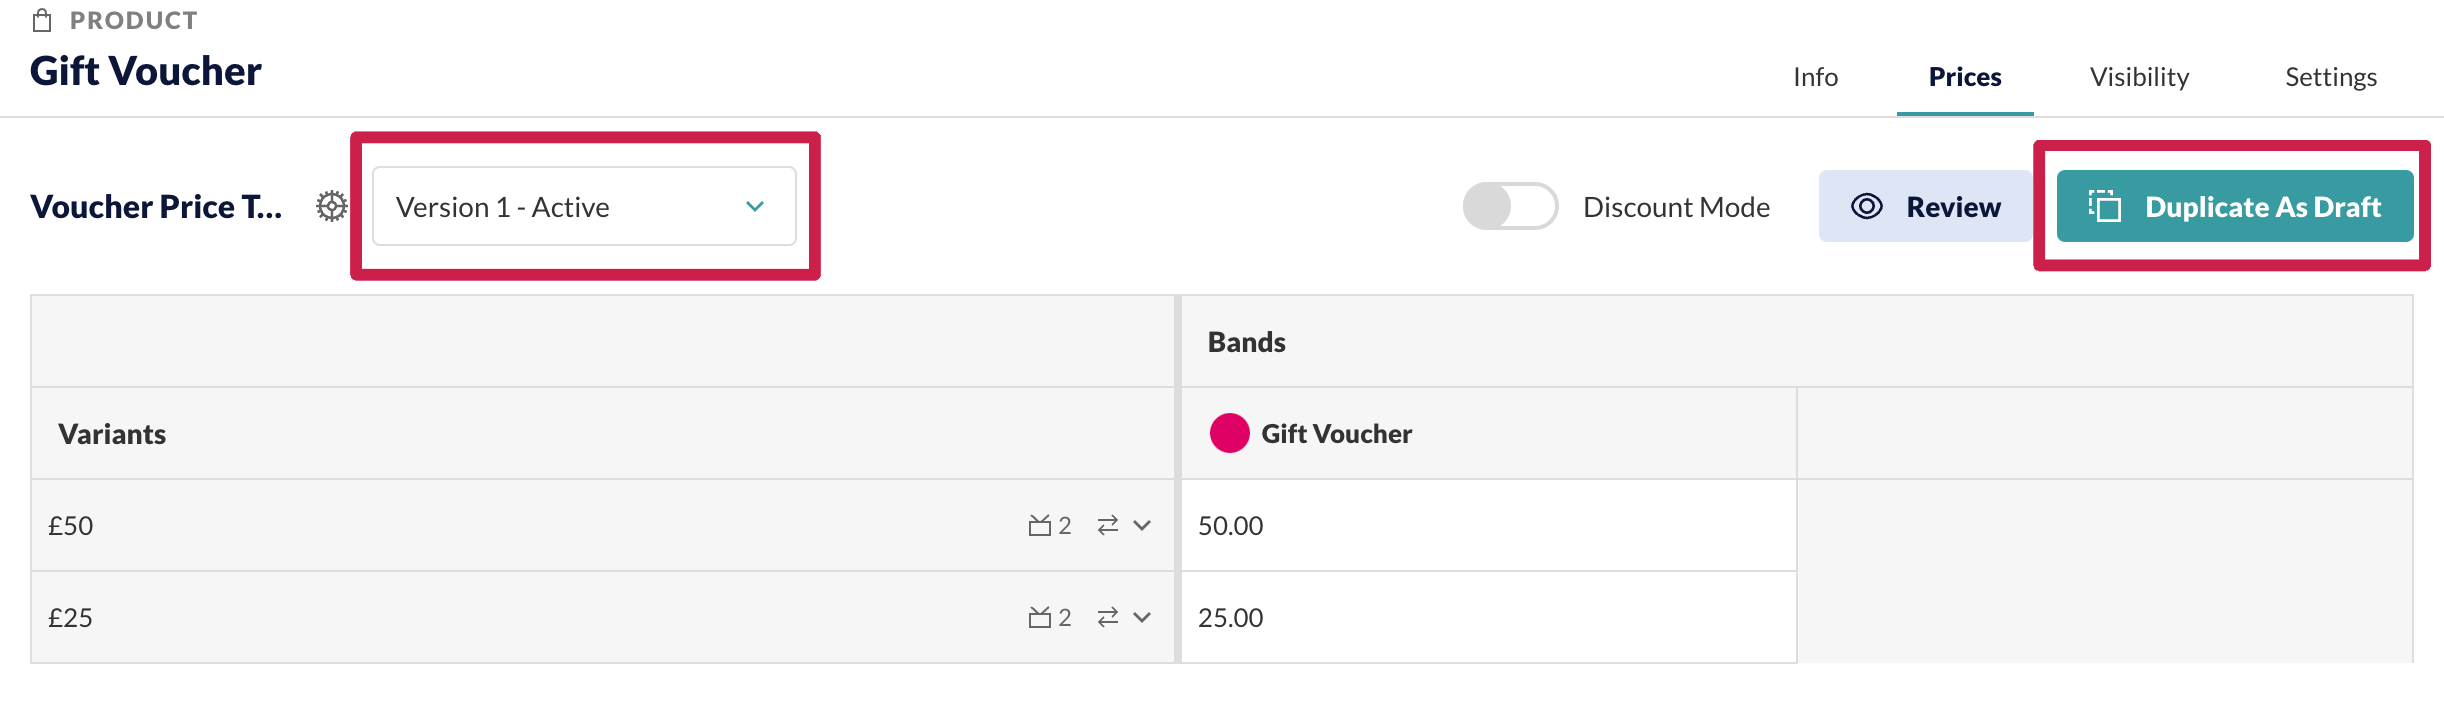This screenshot has width=2444, height=716.
Task: Expand the £25 variant chevron
Action: pos(1142,617)
